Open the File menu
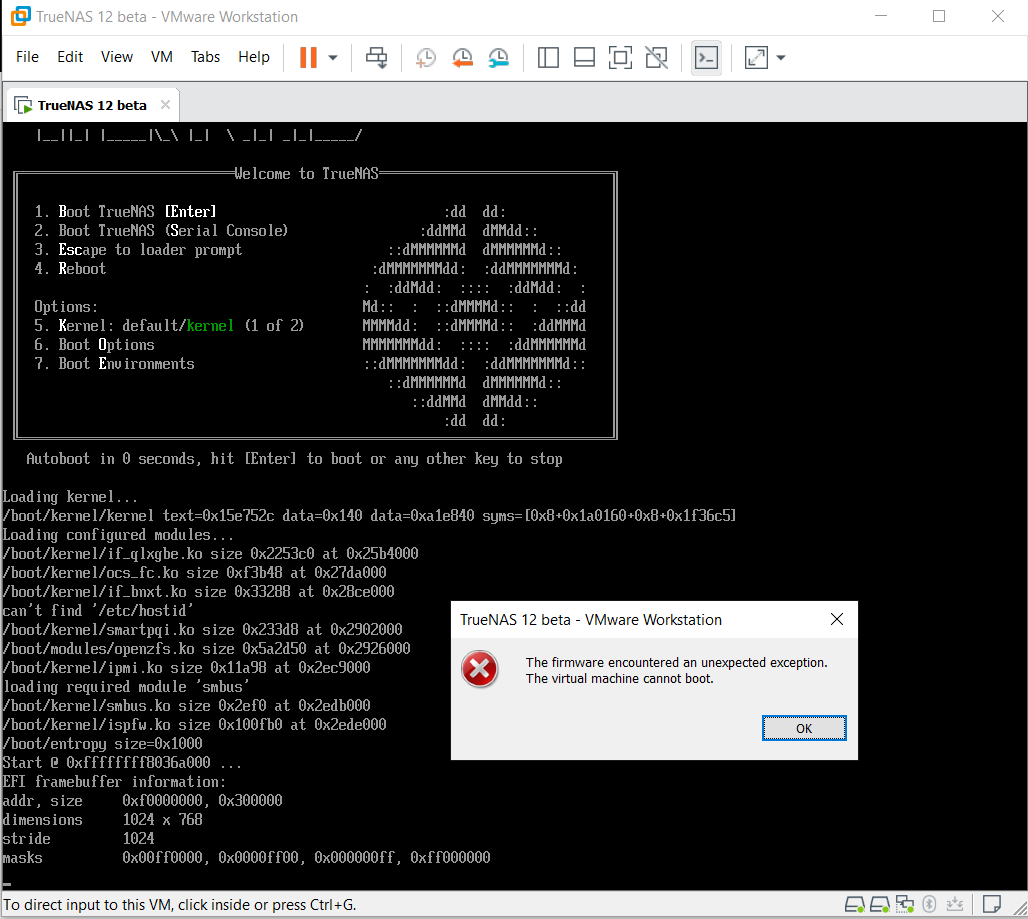Screen dimensions: 1028x919 pyautogui.click(x=28, y=57)
